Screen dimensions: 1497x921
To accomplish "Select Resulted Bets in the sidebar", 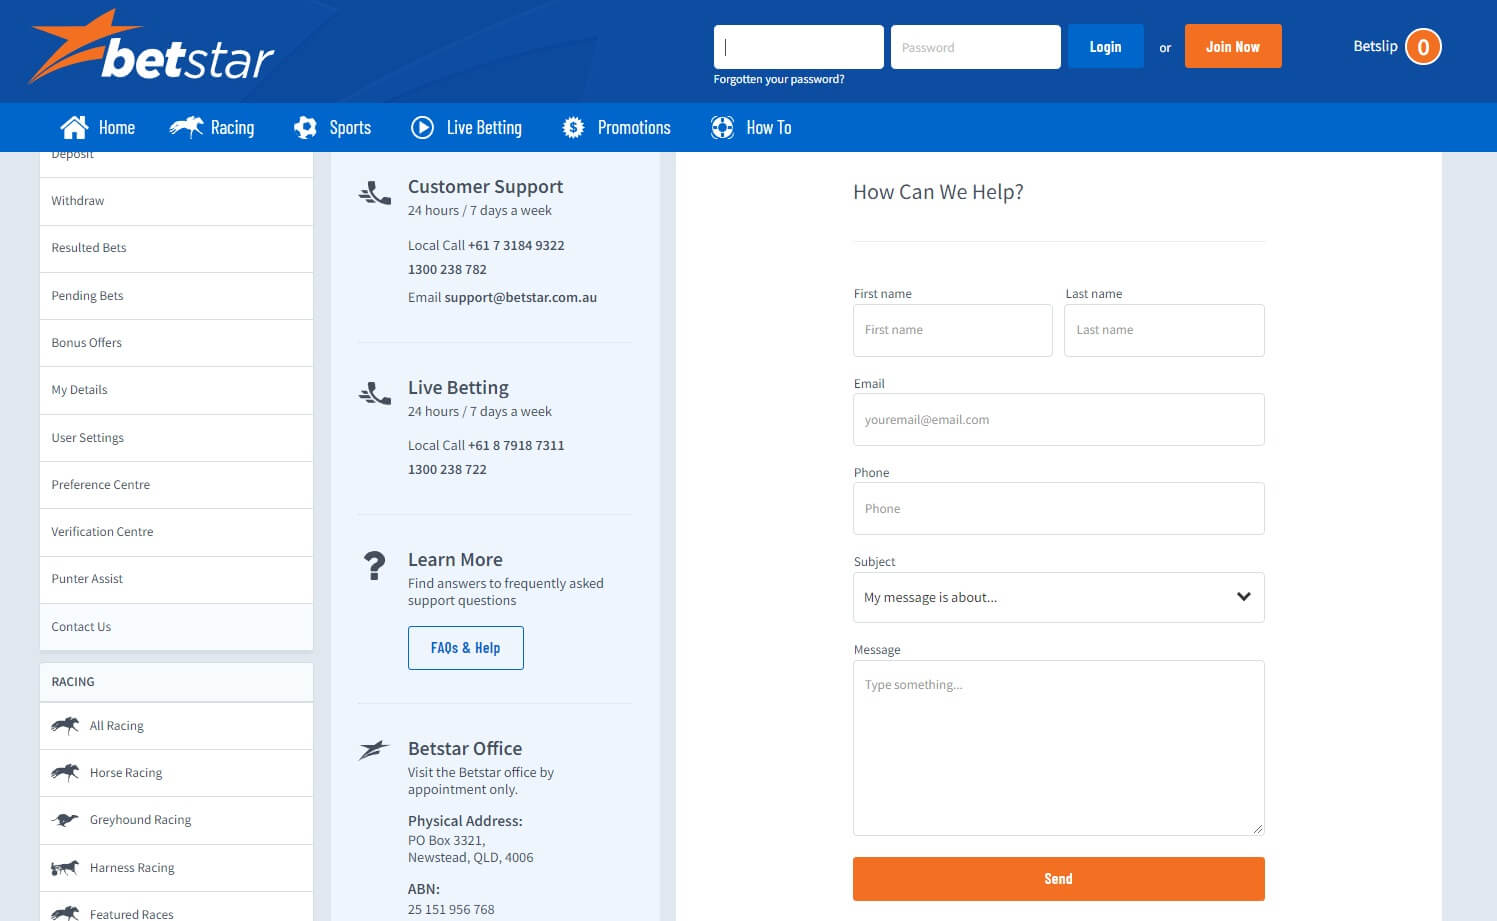I will pos(176,248).
